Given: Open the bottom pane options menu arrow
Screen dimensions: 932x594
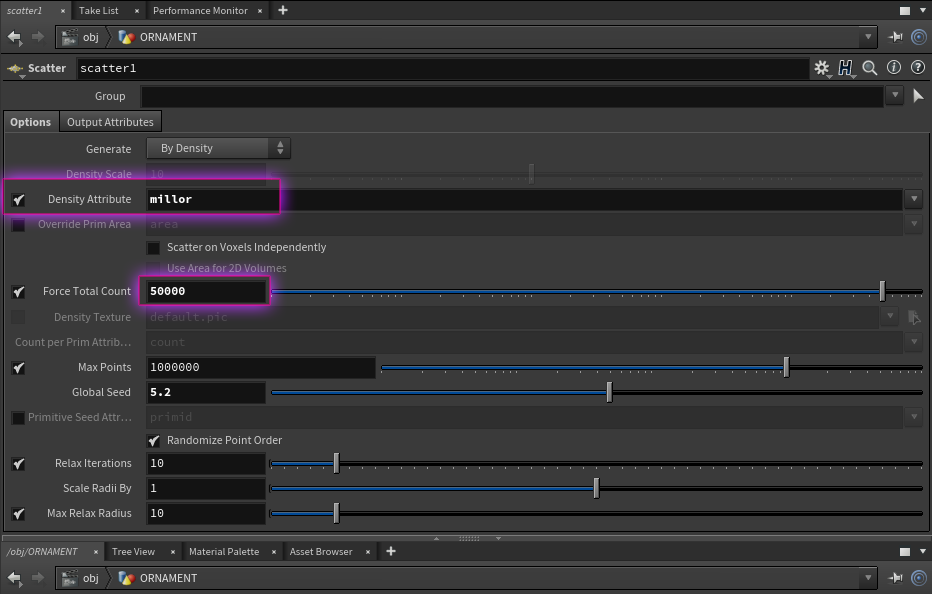Looking at the screenshot, I should pos(922,552).
